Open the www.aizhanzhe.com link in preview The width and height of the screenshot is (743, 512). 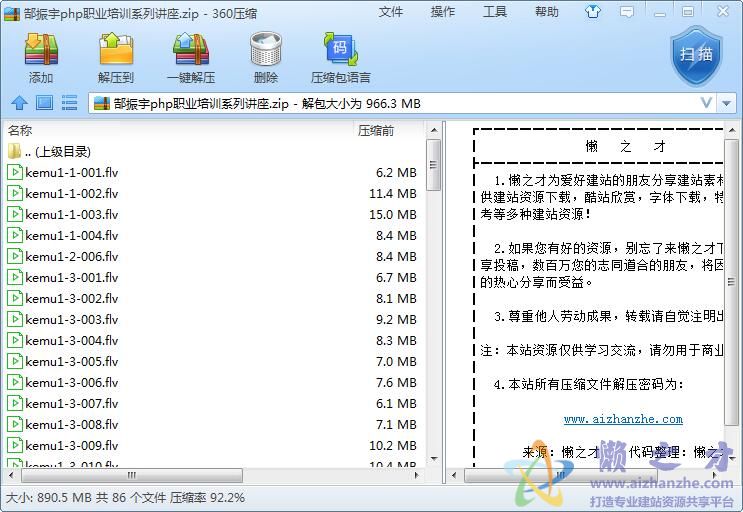(623, 419)
